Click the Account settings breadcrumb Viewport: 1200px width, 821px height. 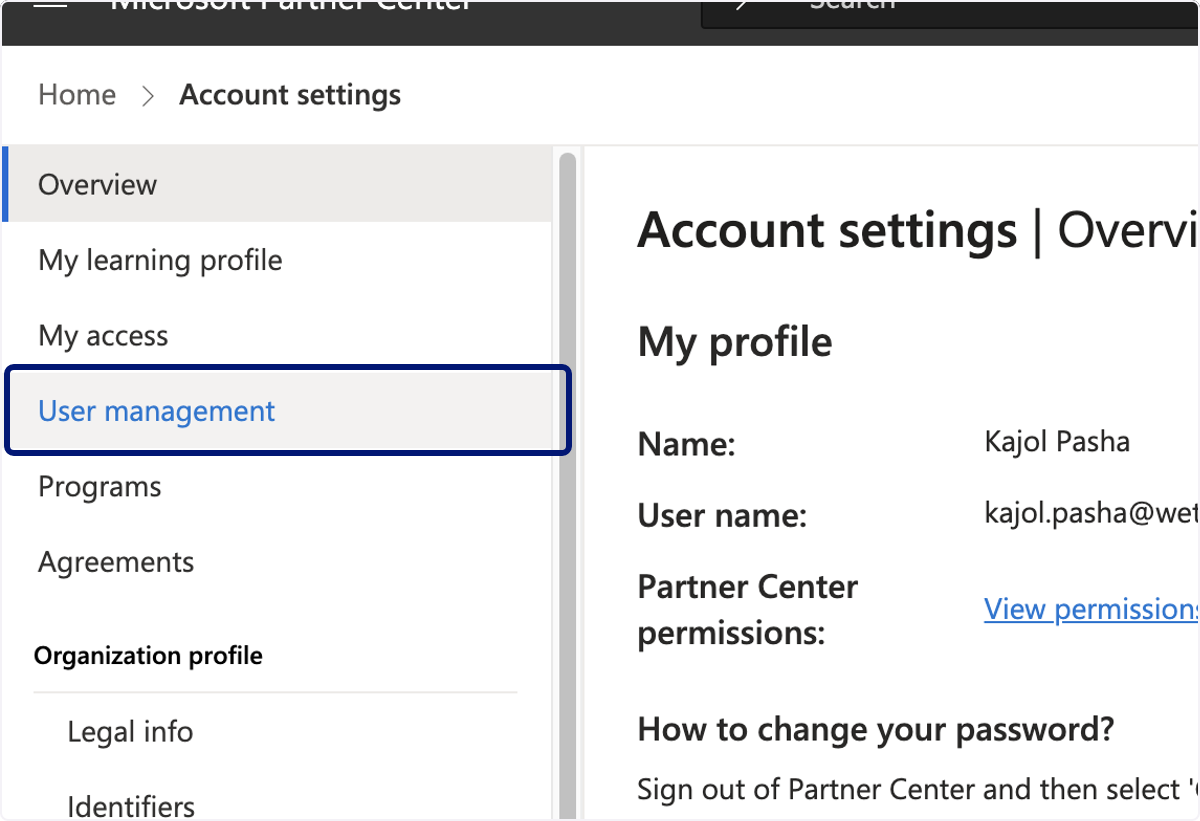pos(290,95)
